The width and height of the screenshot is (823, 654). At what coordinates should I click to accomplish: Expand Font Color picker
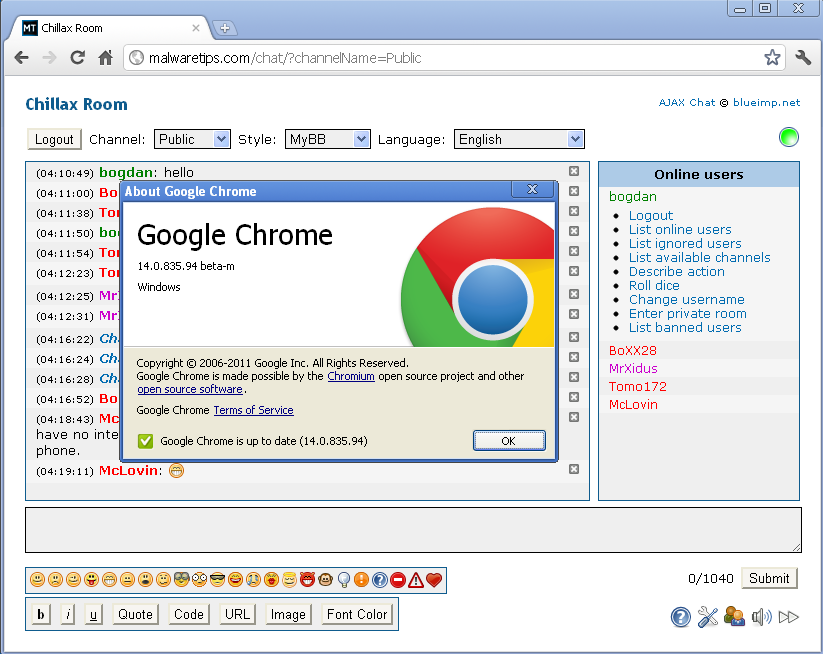click(x=357, y=614)
